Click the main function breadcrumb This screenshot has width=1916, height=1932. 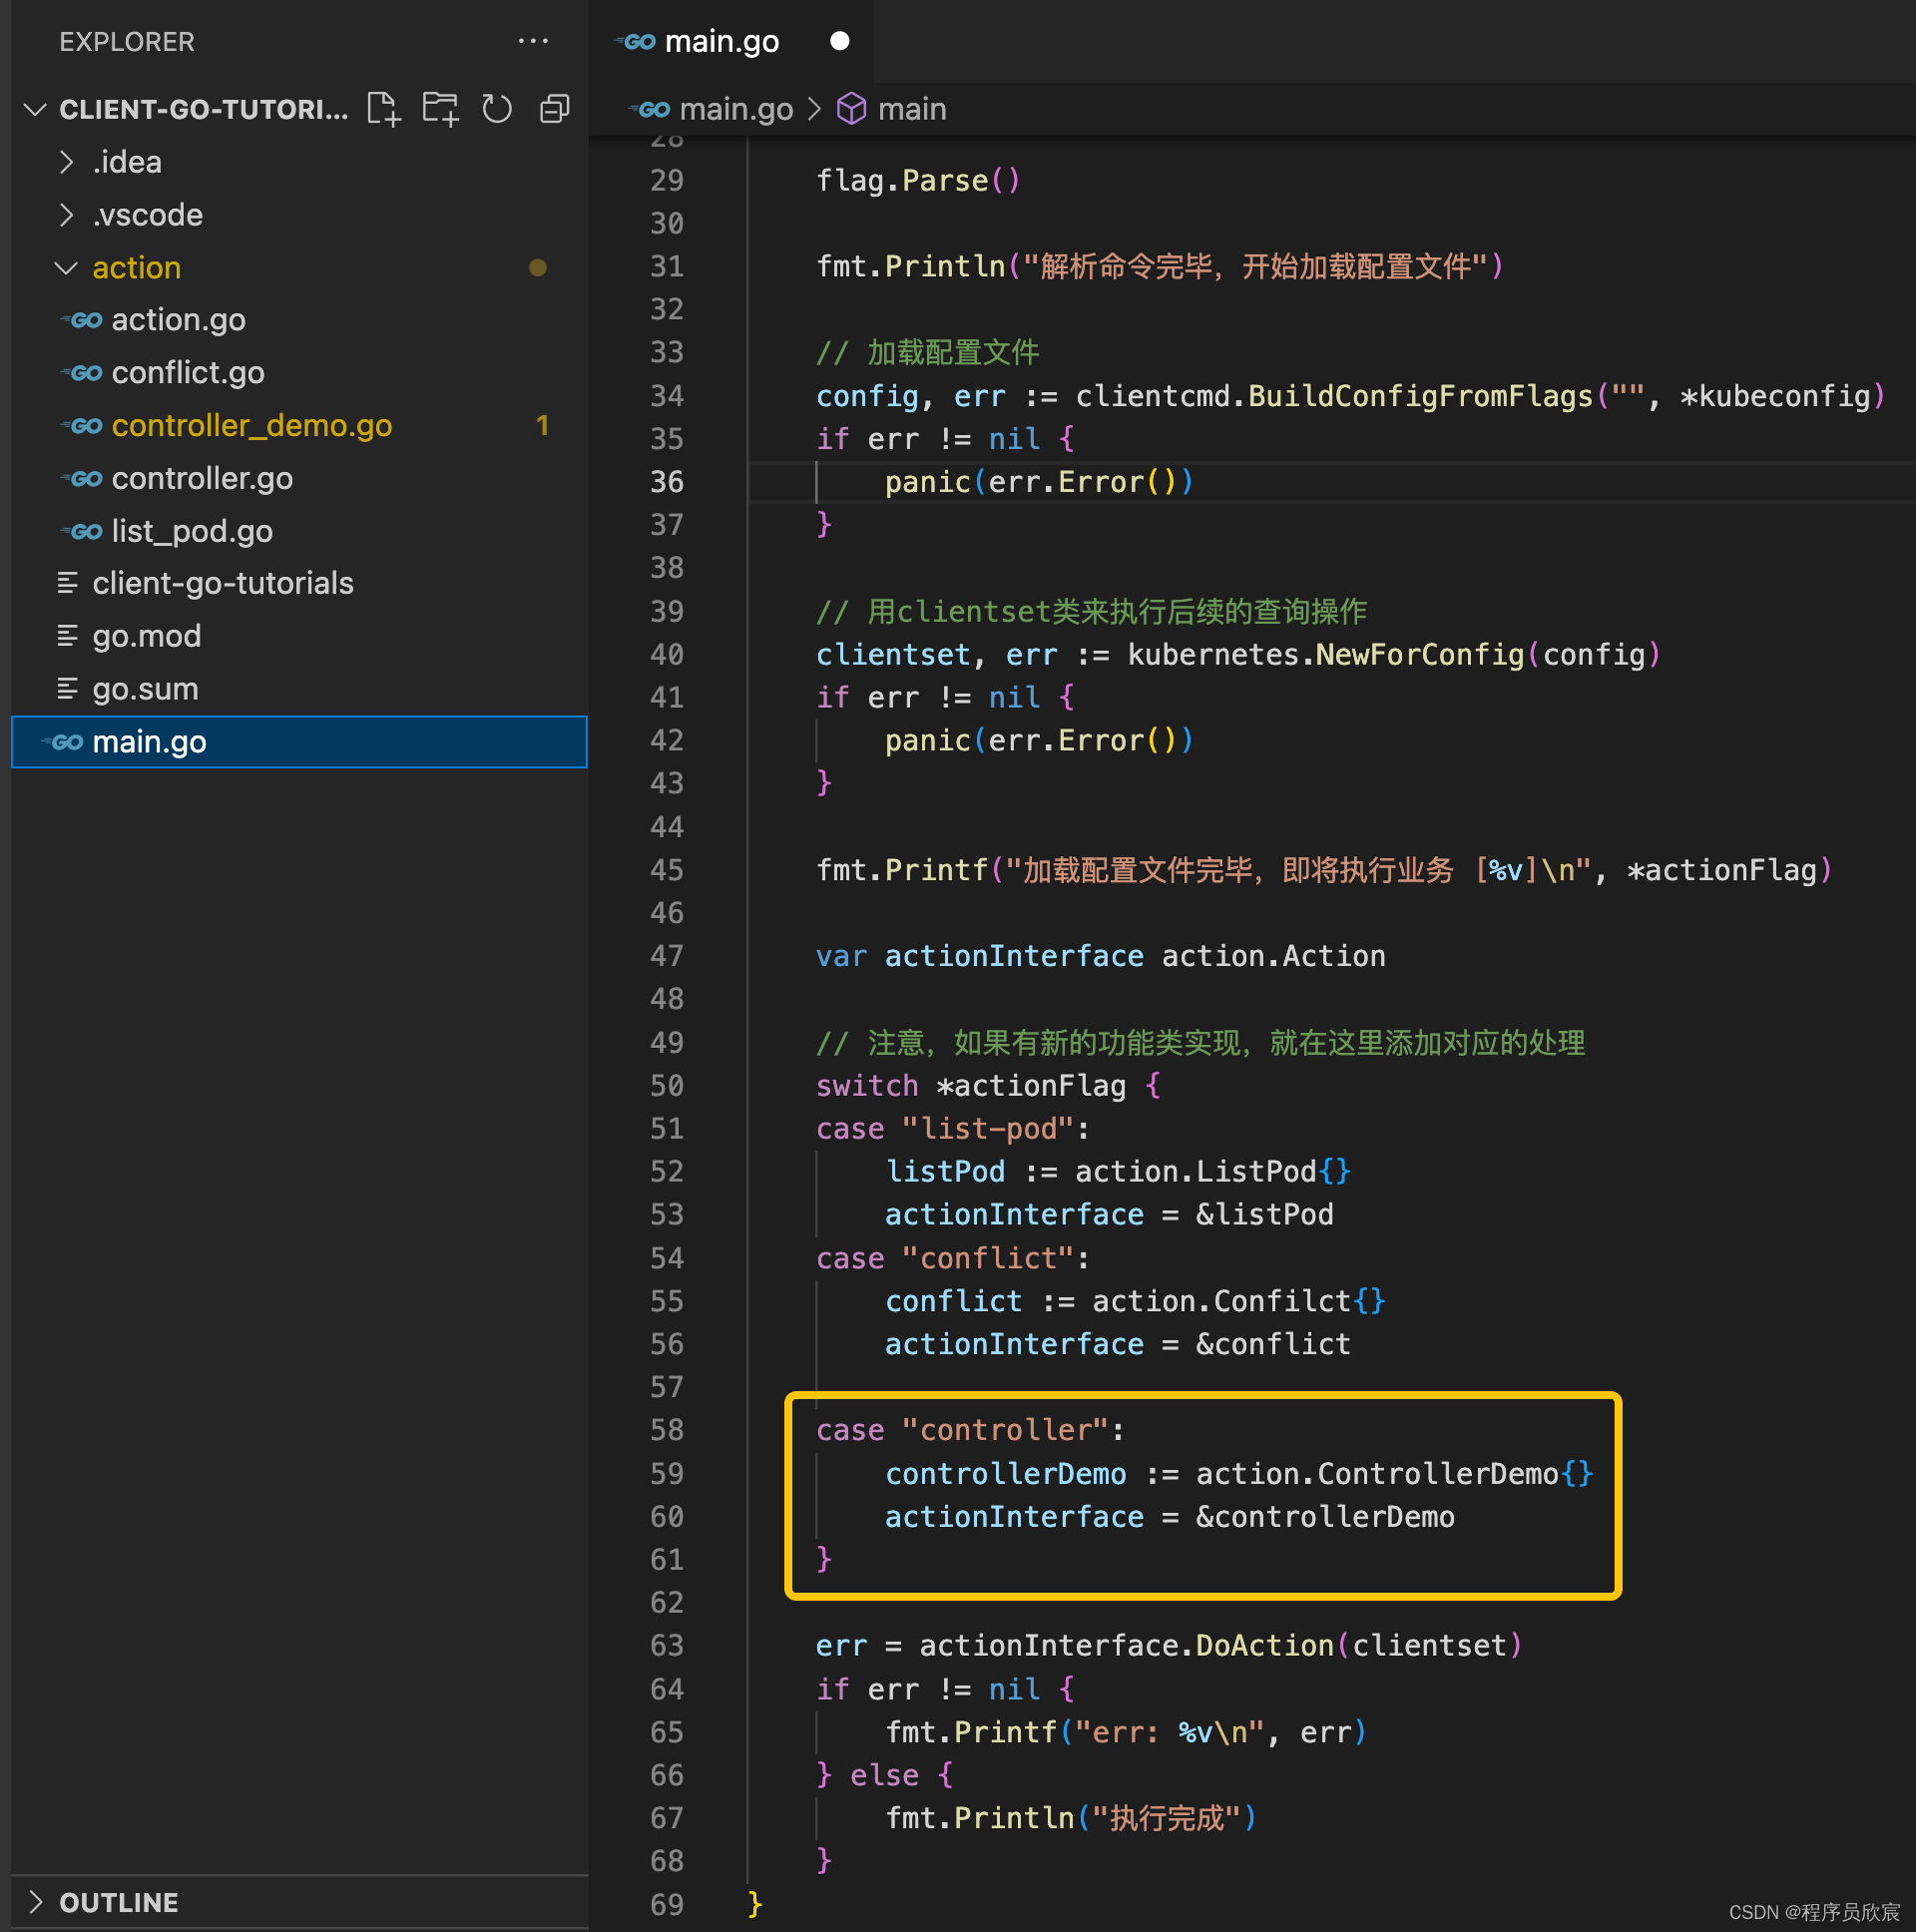click(912, 109)
